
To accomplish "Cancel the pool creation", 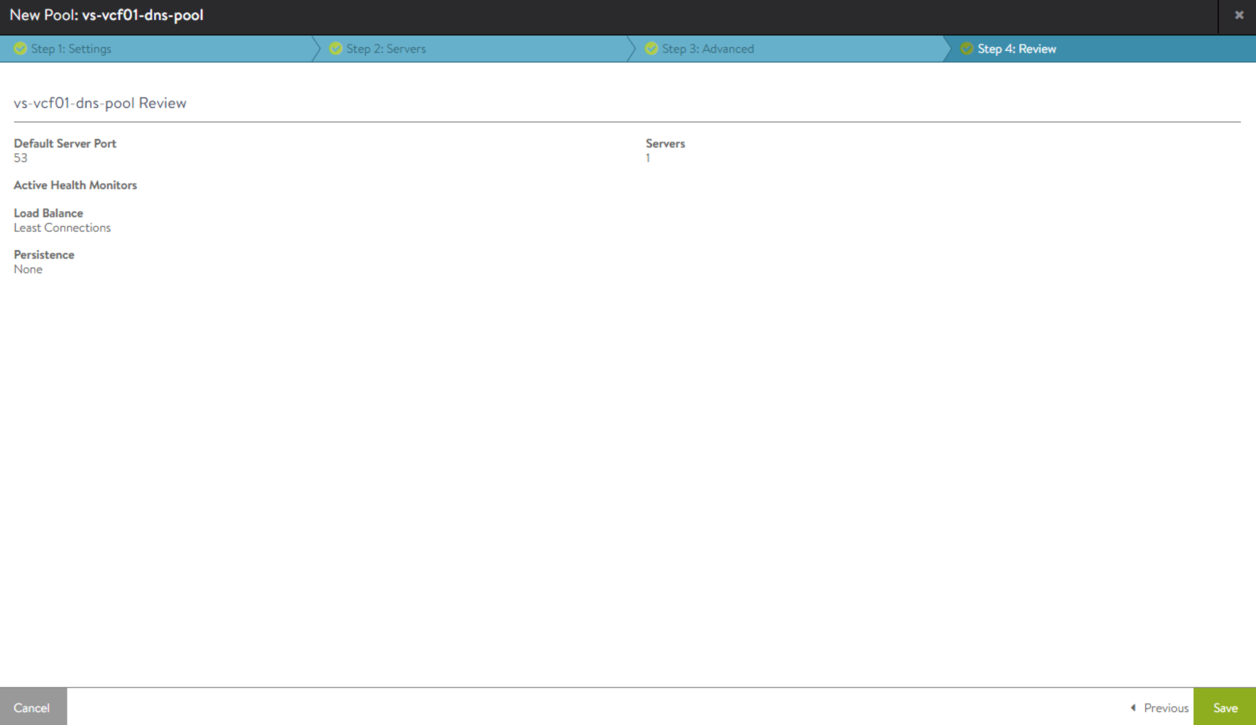I will click(x=32, y=707).
